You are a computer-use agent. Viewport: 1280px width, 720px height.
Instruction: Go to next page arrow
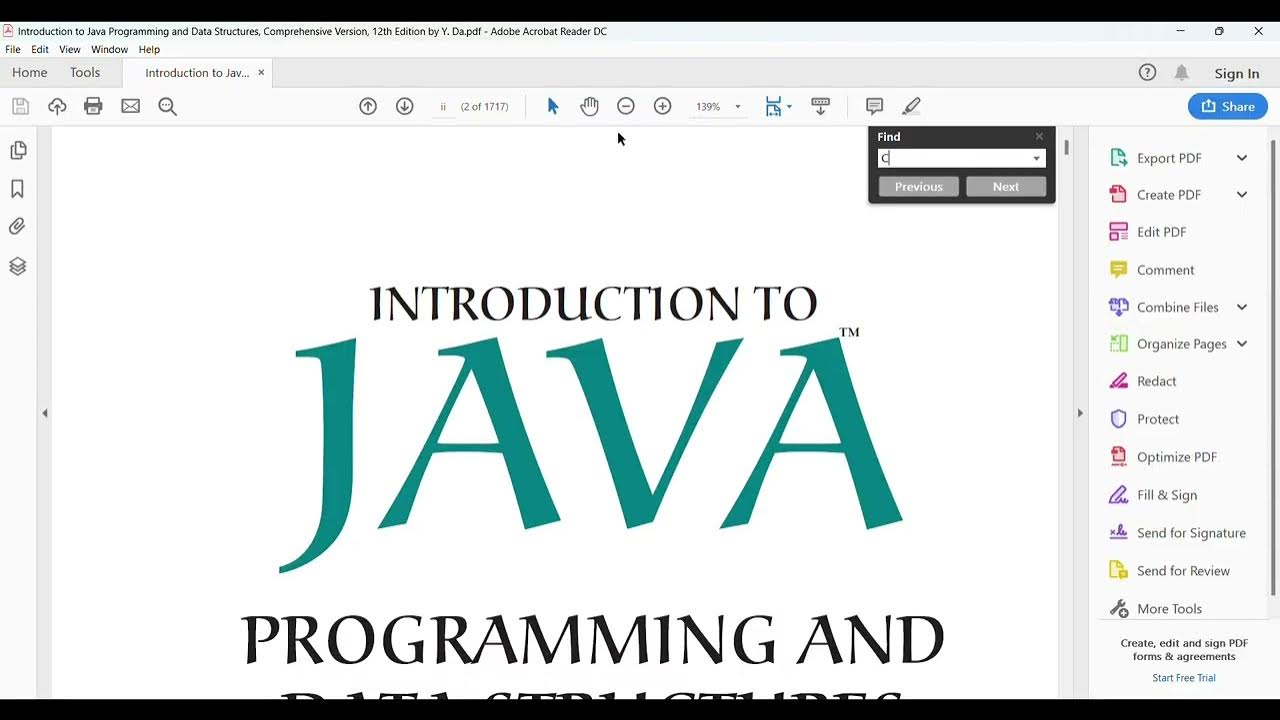point(404,106)
